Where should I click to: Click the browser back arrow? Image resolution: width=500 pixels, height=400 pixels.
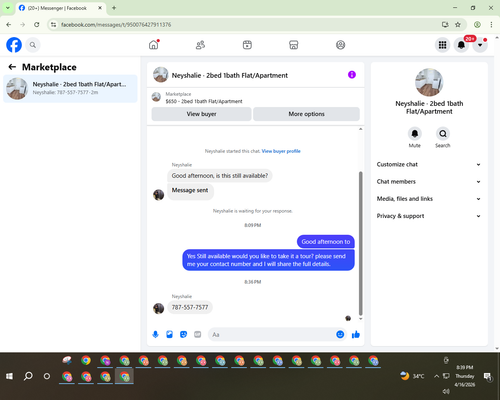point(9,24)
